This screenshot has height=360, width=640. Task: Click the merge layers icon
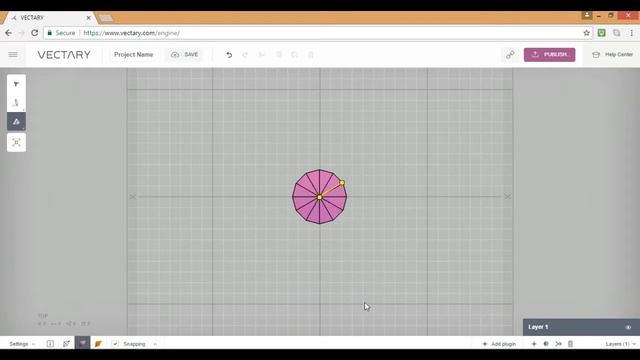click(x=558, y=344)
